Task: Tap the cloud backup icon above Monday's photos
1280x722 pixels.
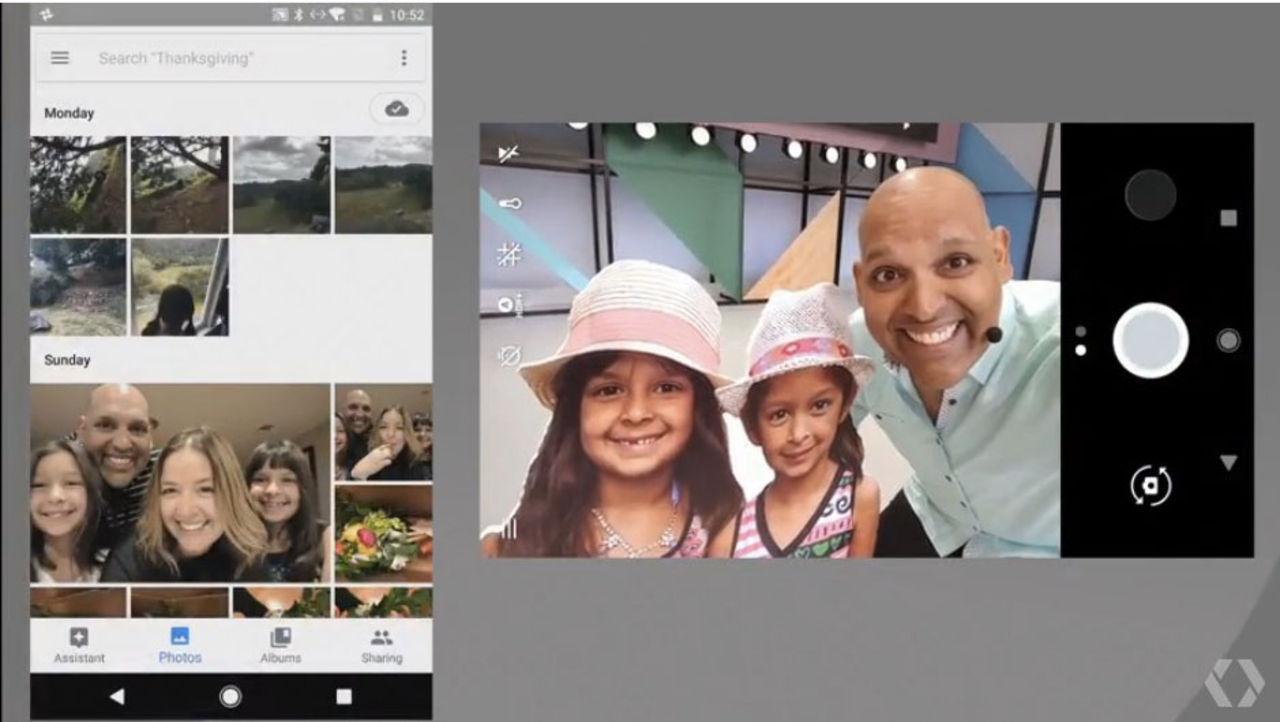Action: pyautogui.click(x=394, y=109)
